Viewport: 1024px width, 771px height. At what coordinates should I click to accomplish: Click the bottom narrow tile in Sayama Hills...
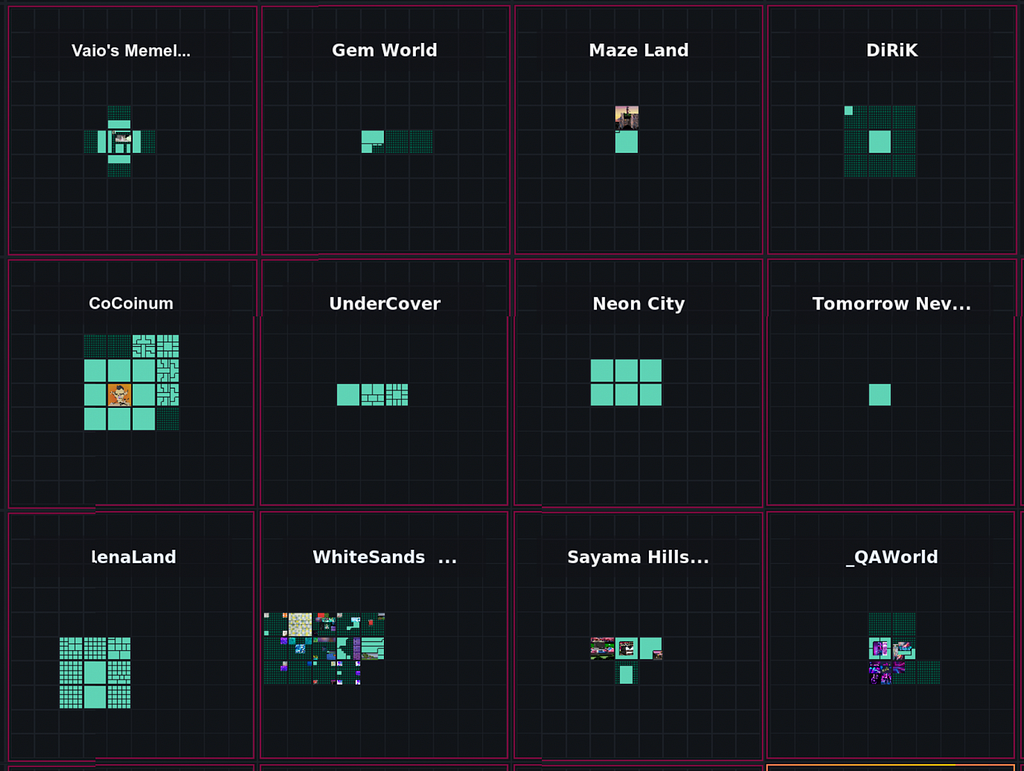[x=626, y=674]
